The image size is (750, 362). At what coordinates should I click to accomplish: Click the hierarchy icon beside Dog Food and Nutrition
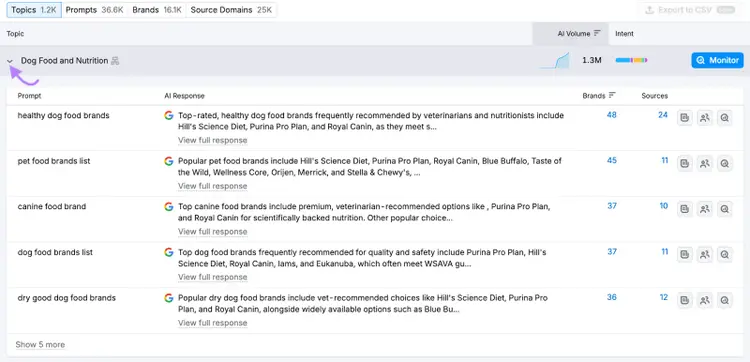(115, 61)
